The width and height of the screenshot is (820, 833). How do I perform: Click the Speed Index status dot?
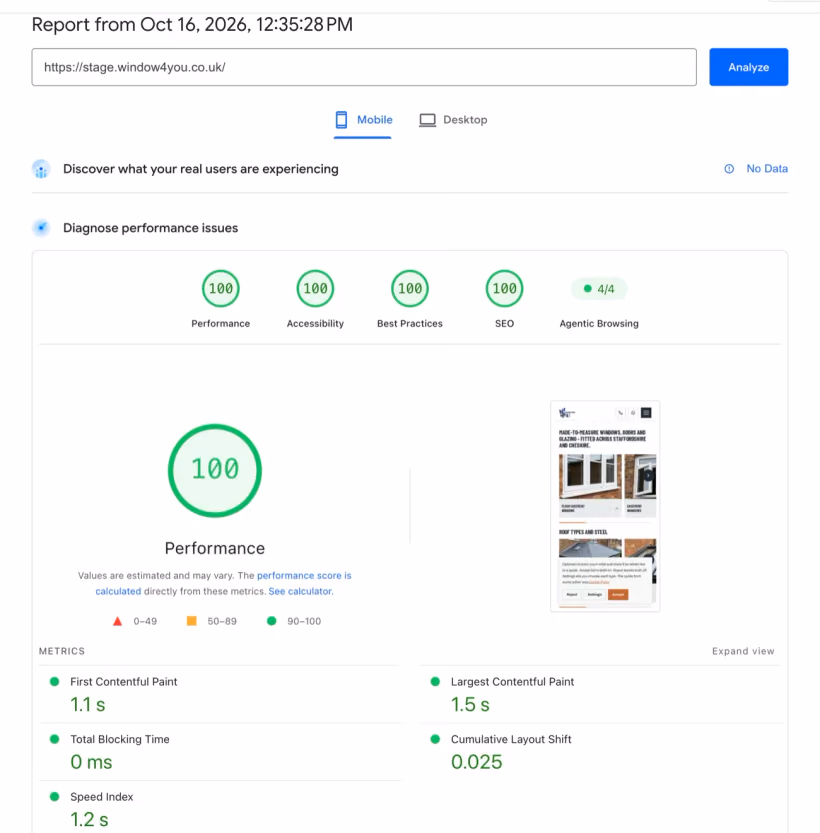point(54,796)
